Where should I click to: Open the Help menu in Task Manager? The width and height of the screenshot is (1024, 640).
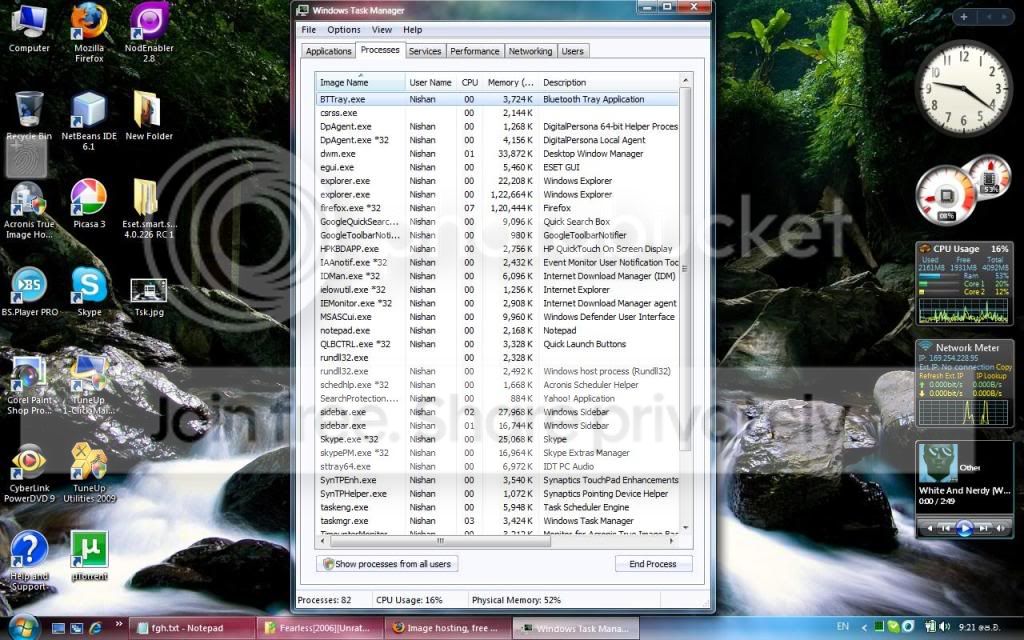point(412,29)
